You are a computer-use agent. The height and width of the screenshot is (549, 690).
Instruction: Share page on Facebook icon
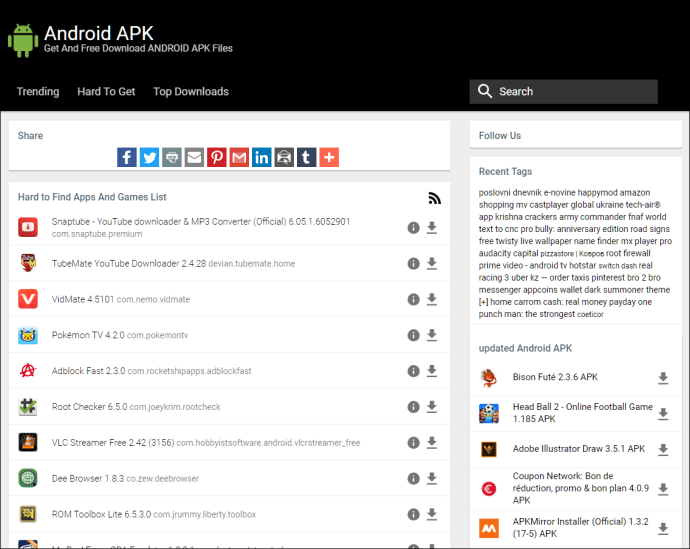tap(127, 157)
